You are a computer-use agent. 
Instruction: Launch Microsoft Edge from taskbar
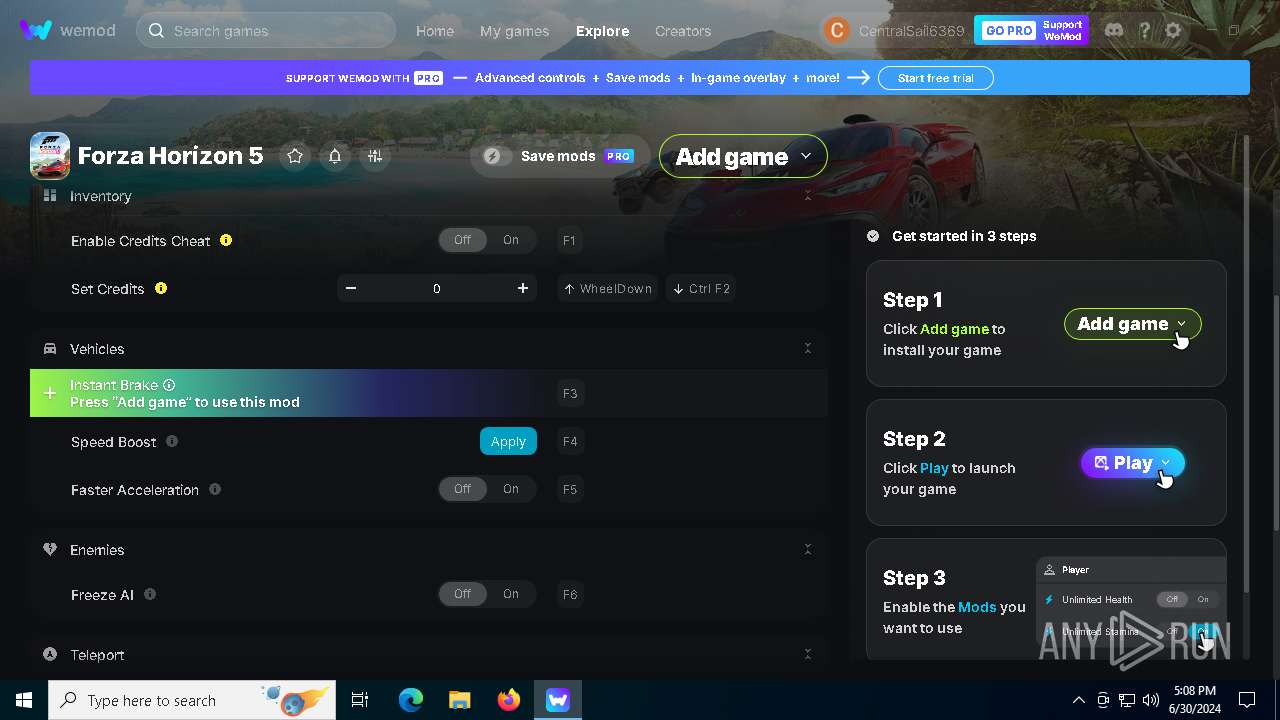(x=411, y=700)
